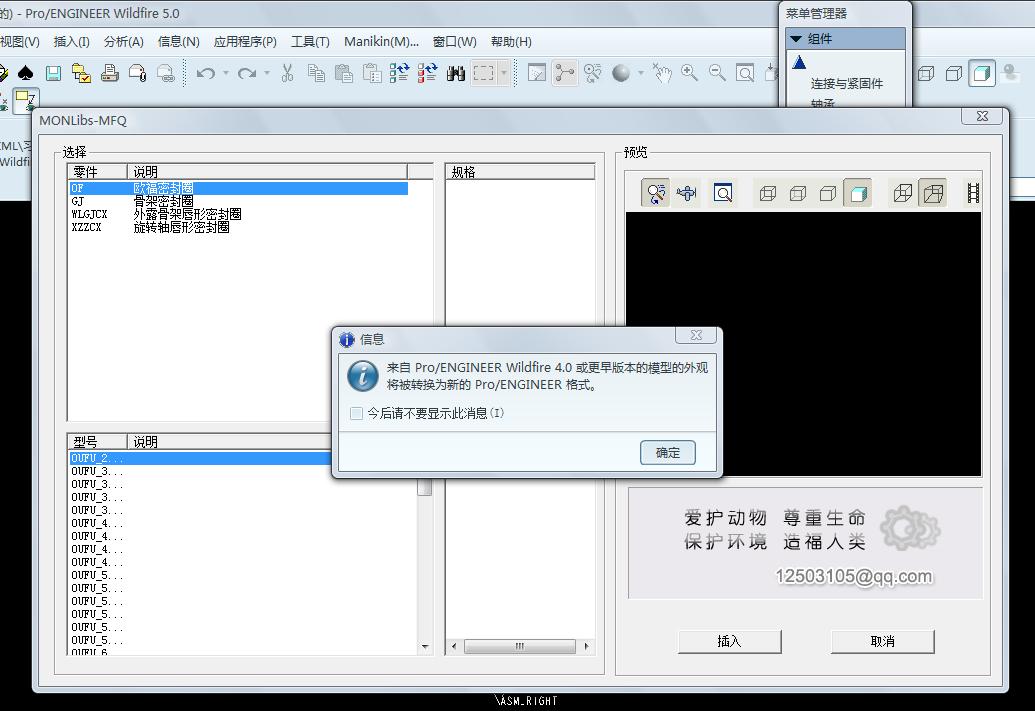Open the Redo history dropdown arrow
Viewport: 1035px width, 711px height.
click(267, 73)
